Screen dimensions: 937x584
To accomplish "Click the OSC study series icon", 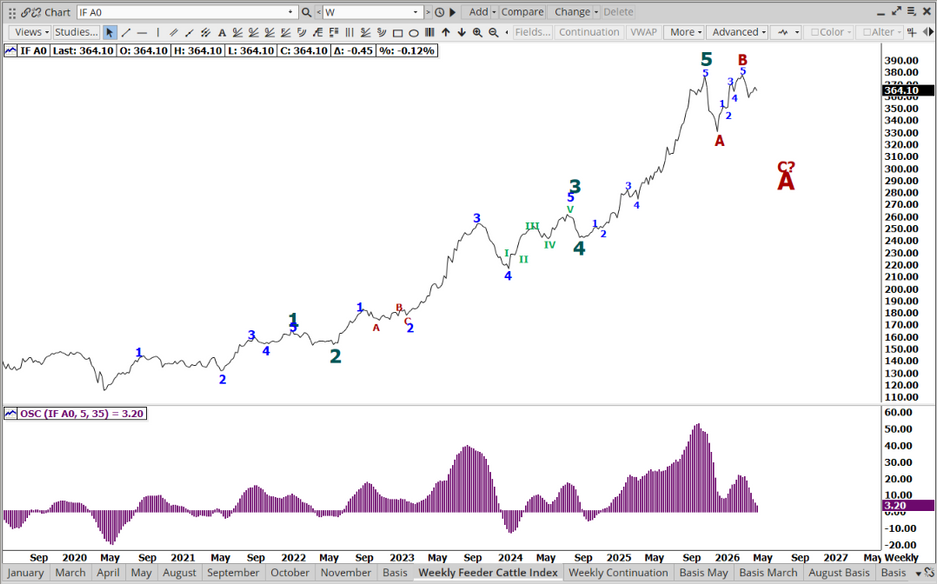I will (11, 414).
